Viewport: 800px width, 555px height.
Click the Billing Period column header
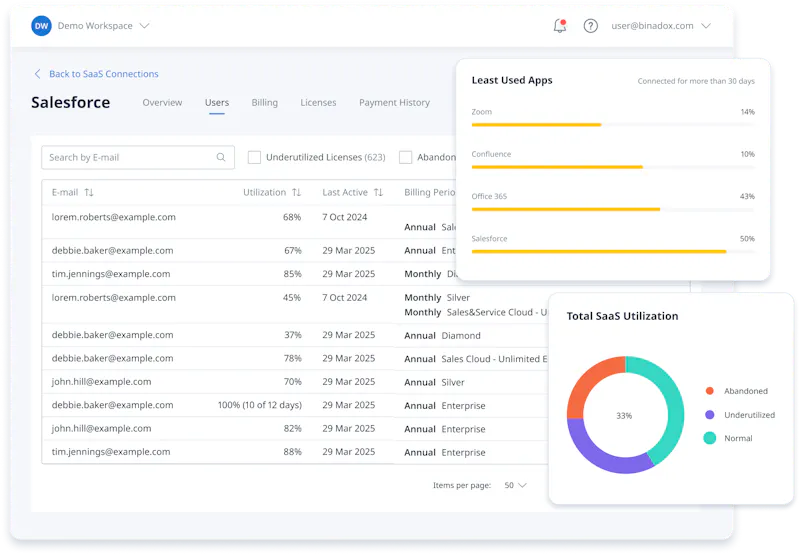(430, 192)
